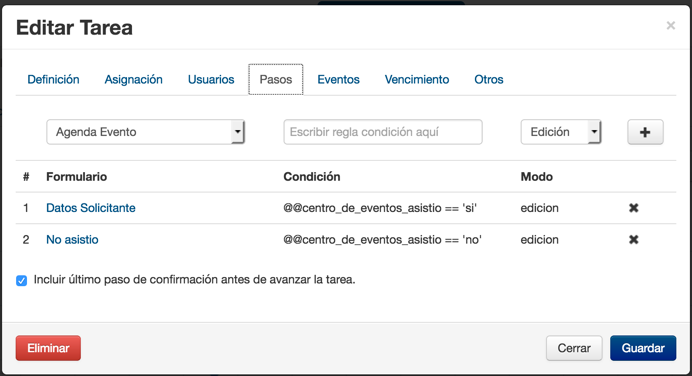
Task: Click the red Eliminar button
Action: point(48,348)
